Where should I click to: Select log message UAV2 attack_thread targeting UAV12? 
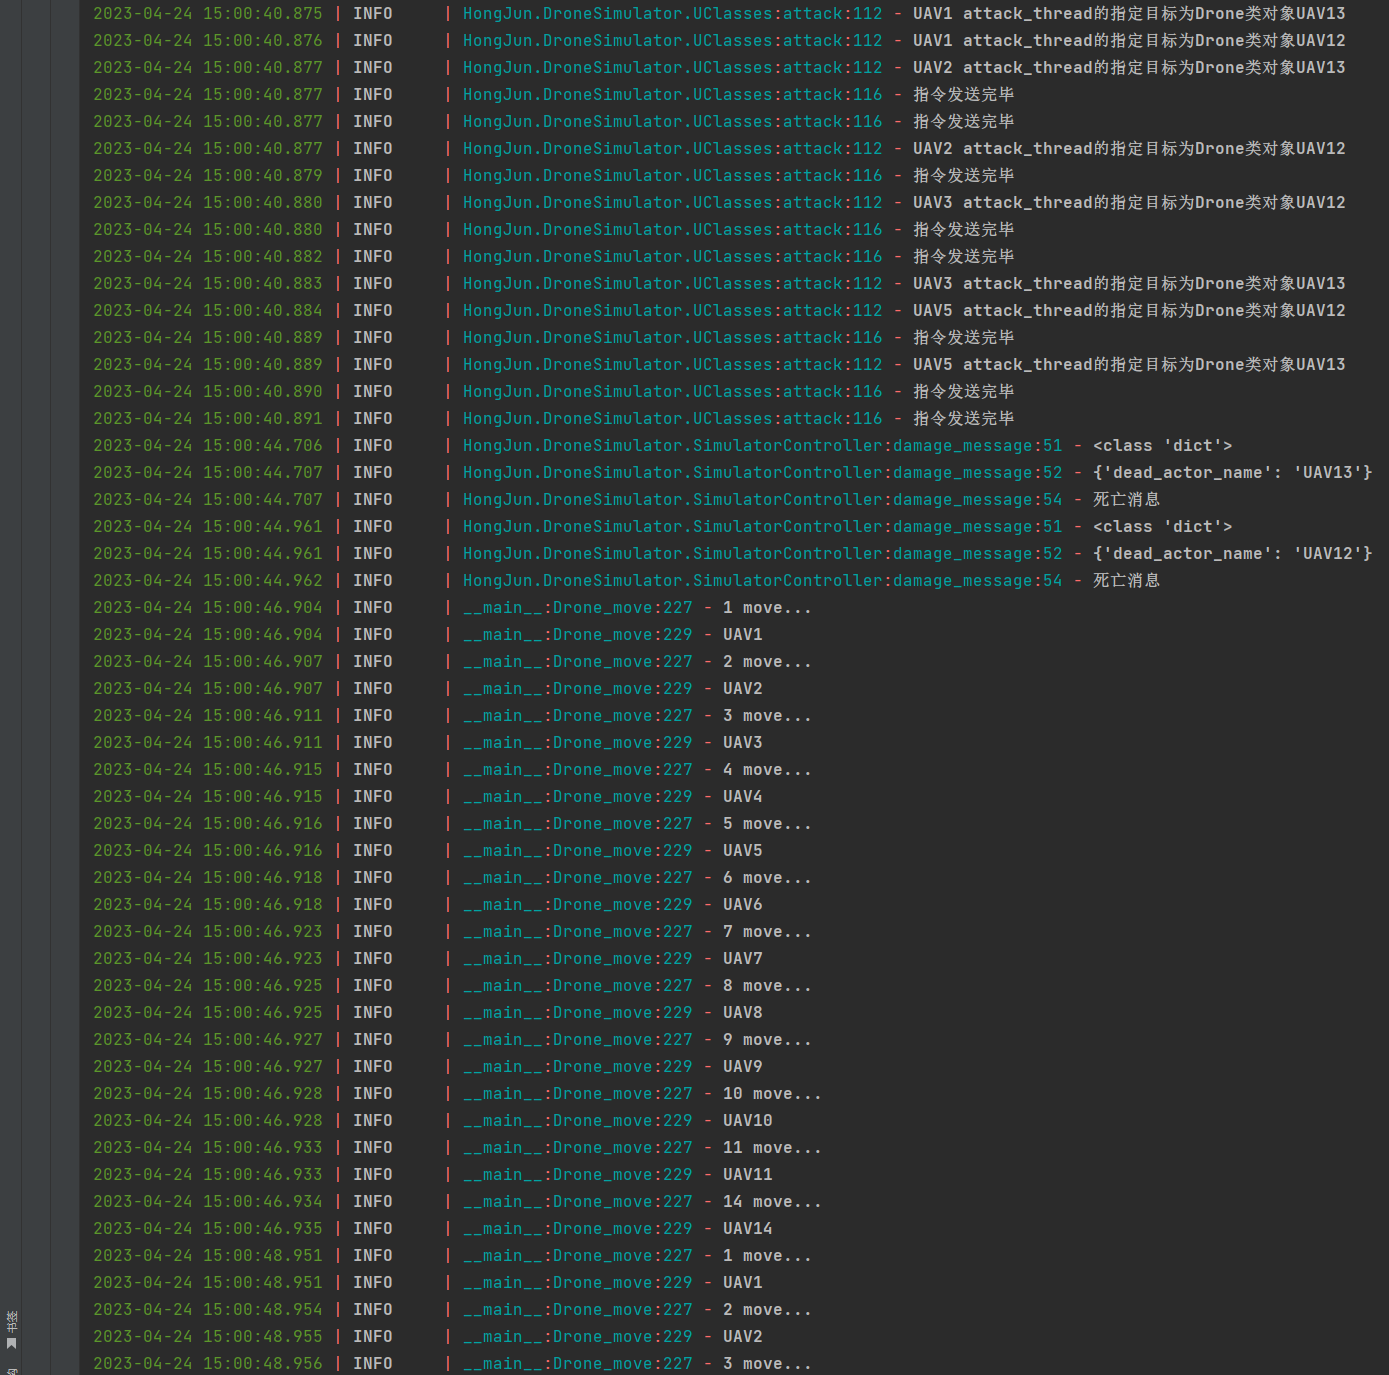coord(1129,149)
